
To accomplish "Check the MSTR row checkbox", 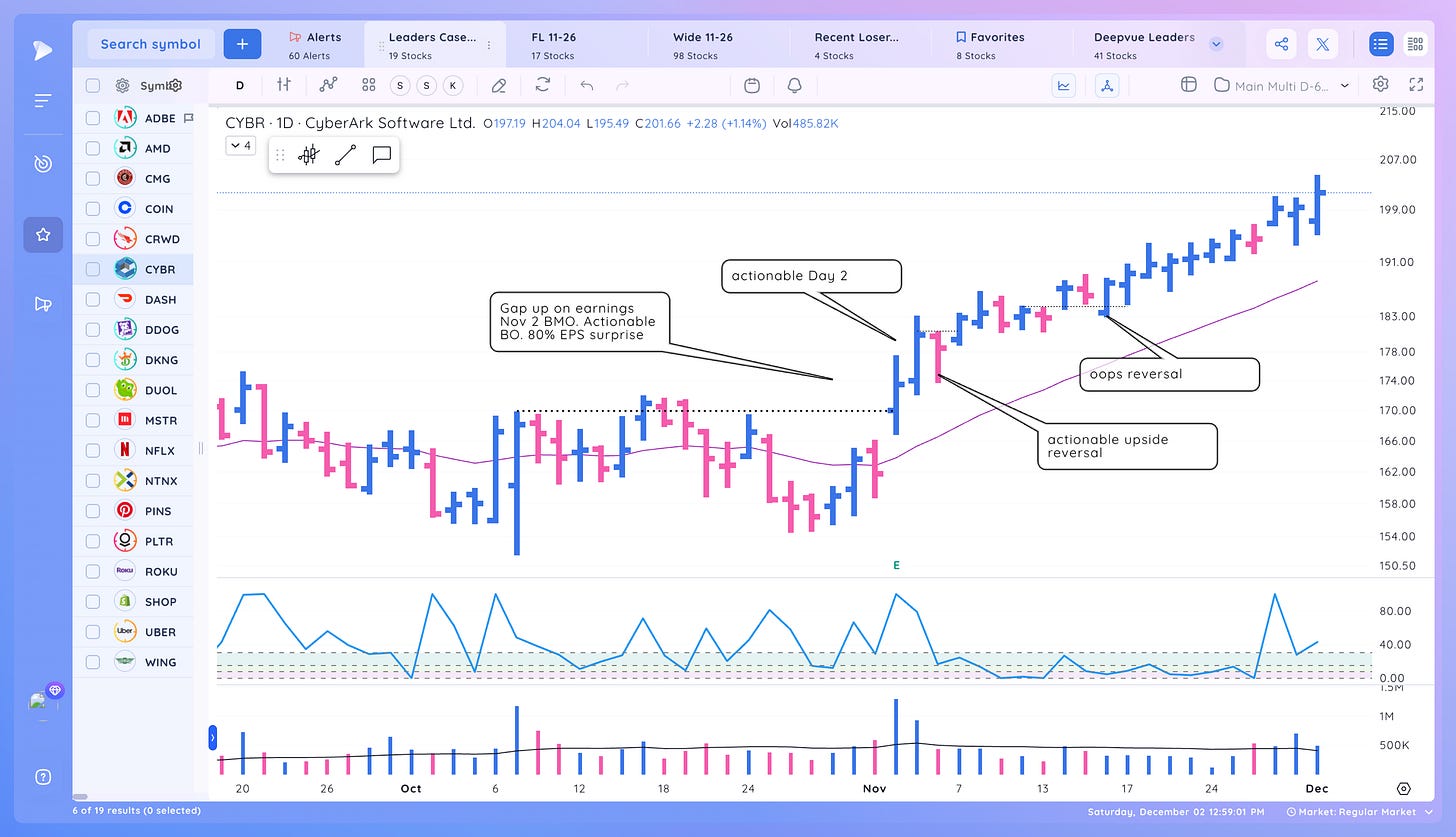I will pos(93,420).
